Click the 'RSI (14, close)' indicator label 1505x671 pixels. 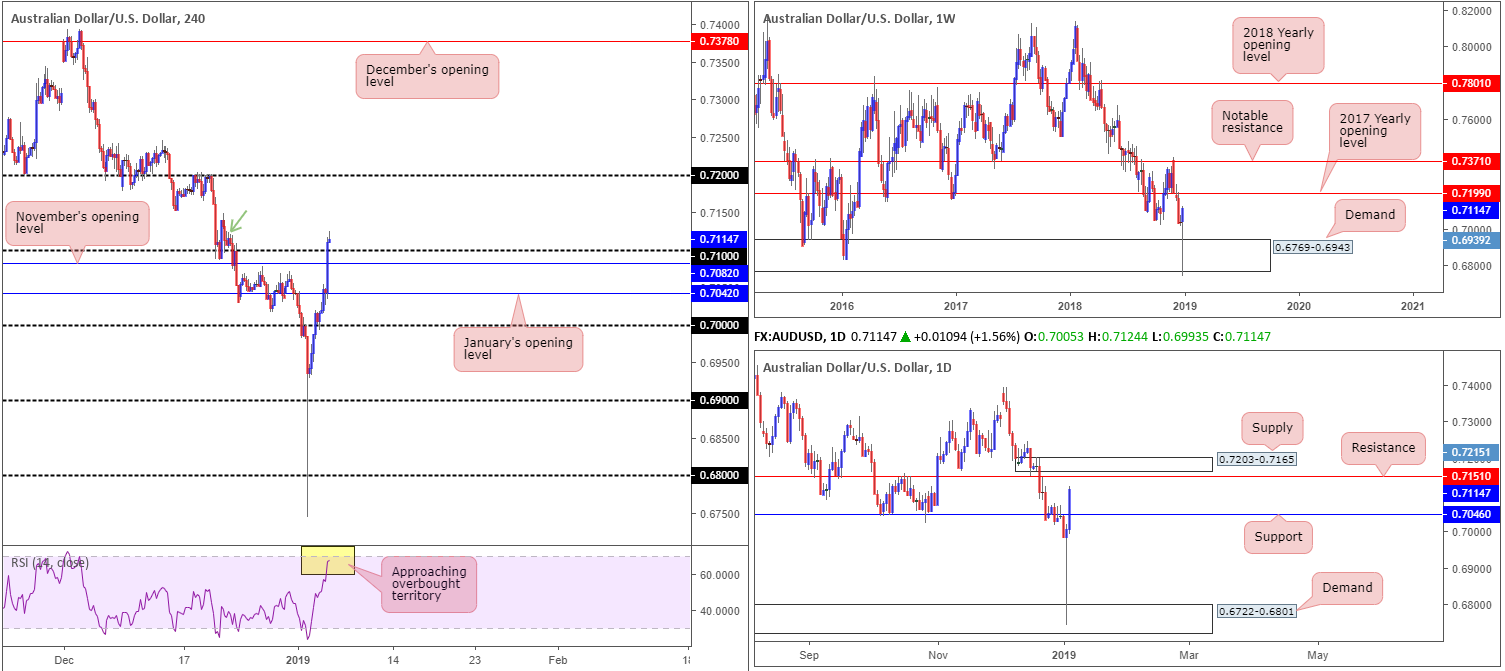coord(50,563)
